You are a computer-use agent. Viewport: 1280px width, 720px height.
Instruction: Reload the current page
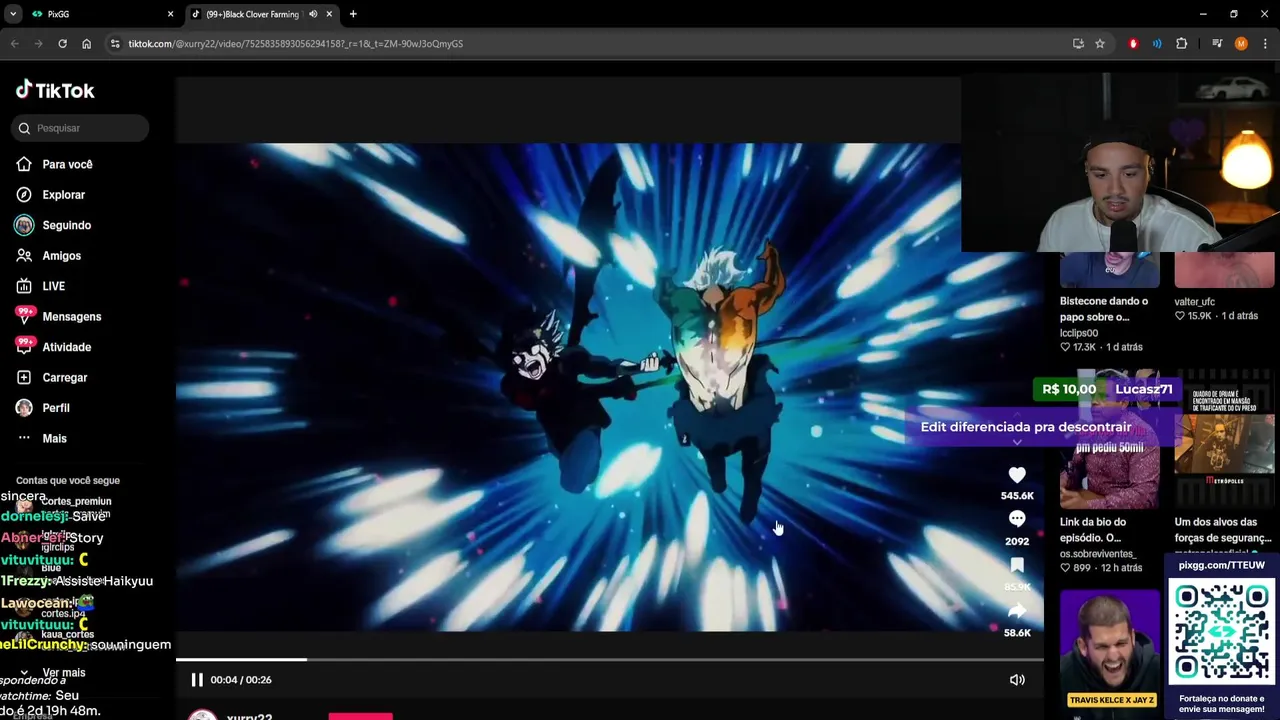62,44
